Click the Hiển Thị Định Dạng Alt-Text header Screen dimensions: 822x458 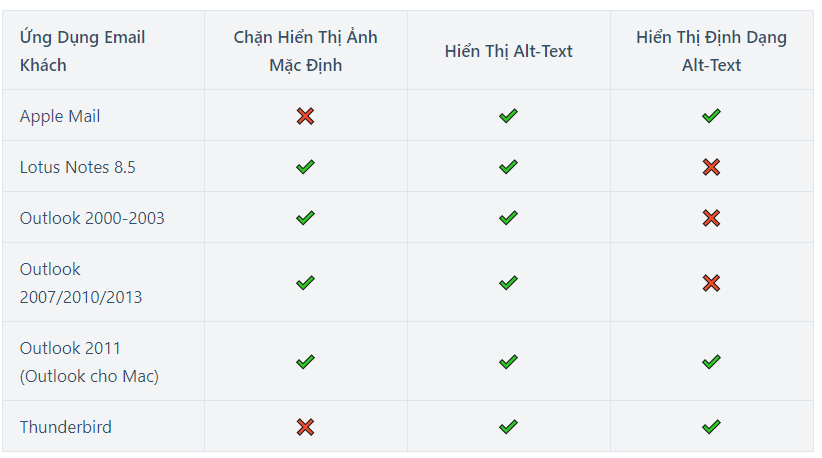711,51
